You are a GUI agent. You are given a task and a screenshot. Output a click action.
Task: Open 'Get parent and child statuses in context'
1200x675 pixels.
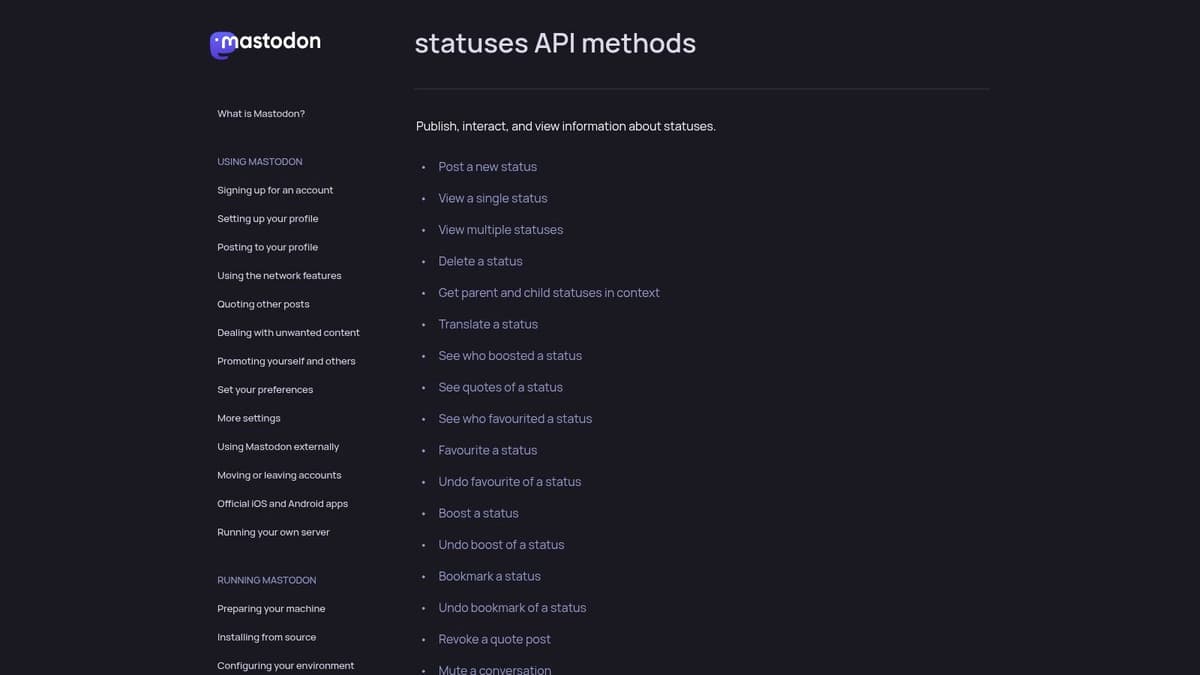[x=549, y=293]
